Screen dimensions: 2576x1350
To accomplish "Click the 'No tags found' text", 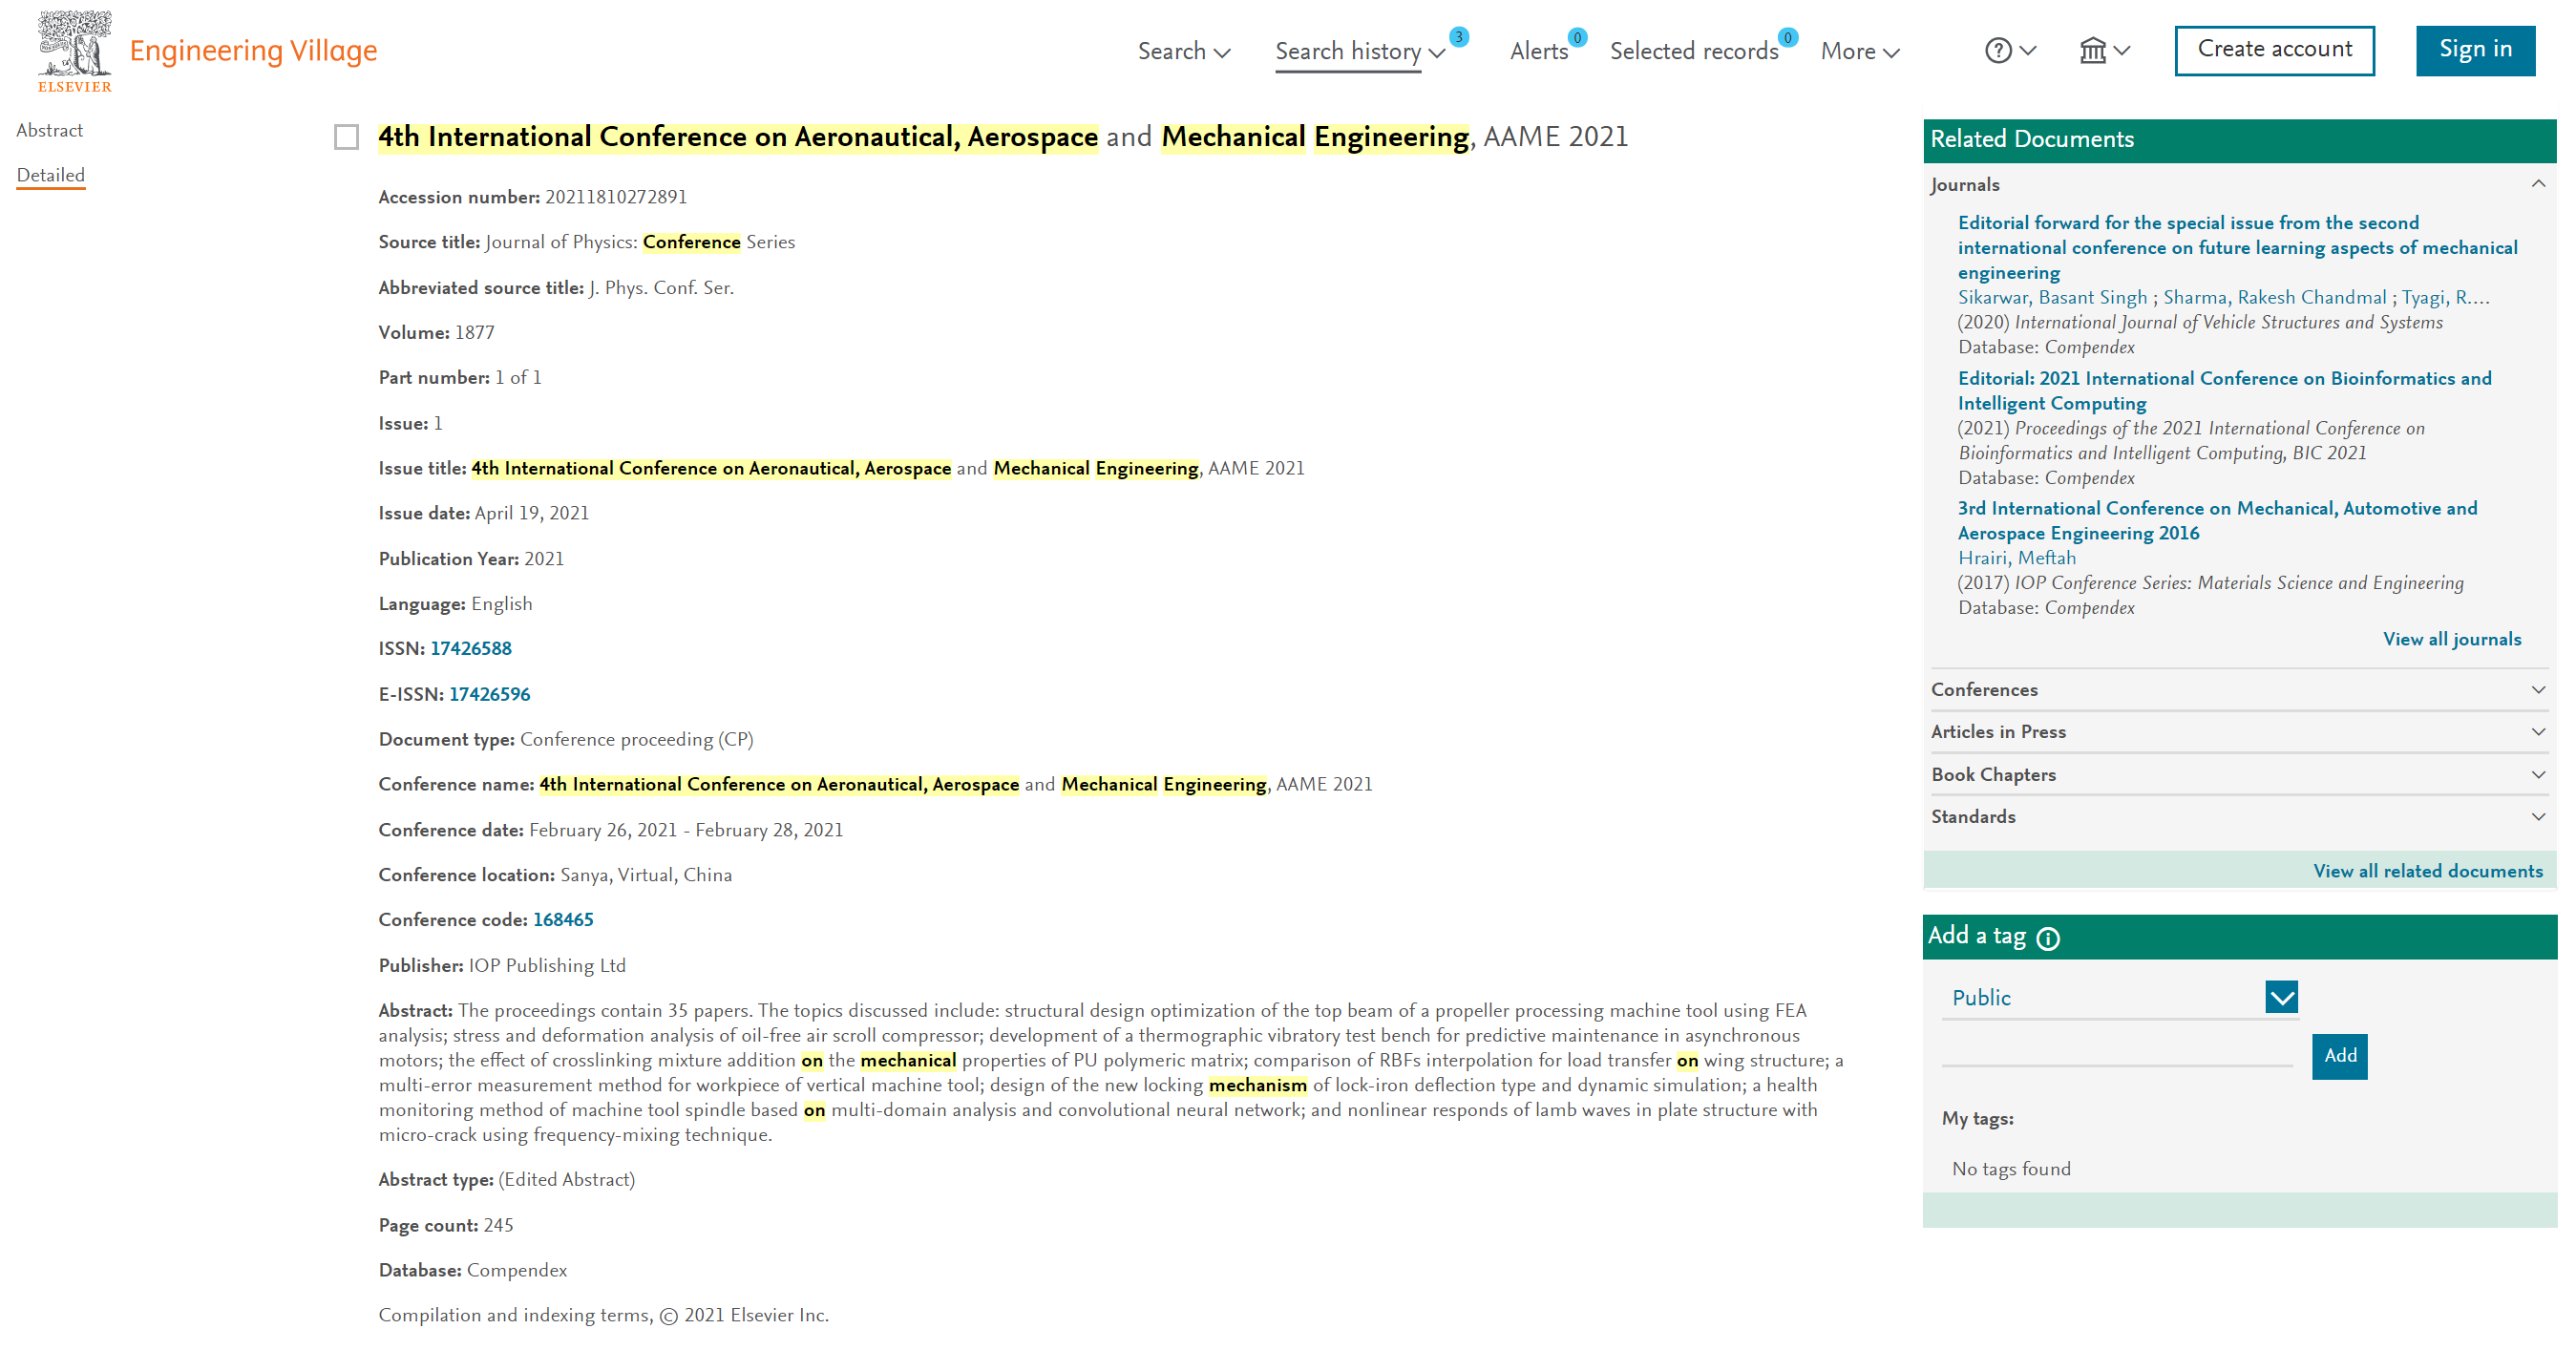I will 2009,1168.
